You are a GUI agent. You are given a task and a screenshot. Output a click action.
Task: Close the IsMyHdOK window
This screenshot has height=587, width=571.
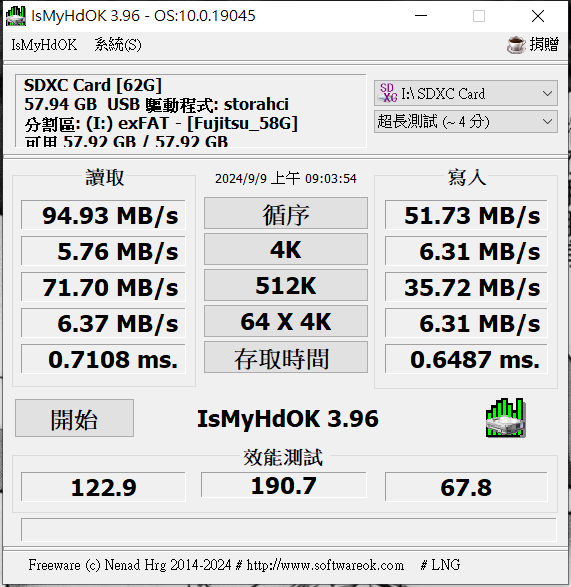tap(538, 16)
